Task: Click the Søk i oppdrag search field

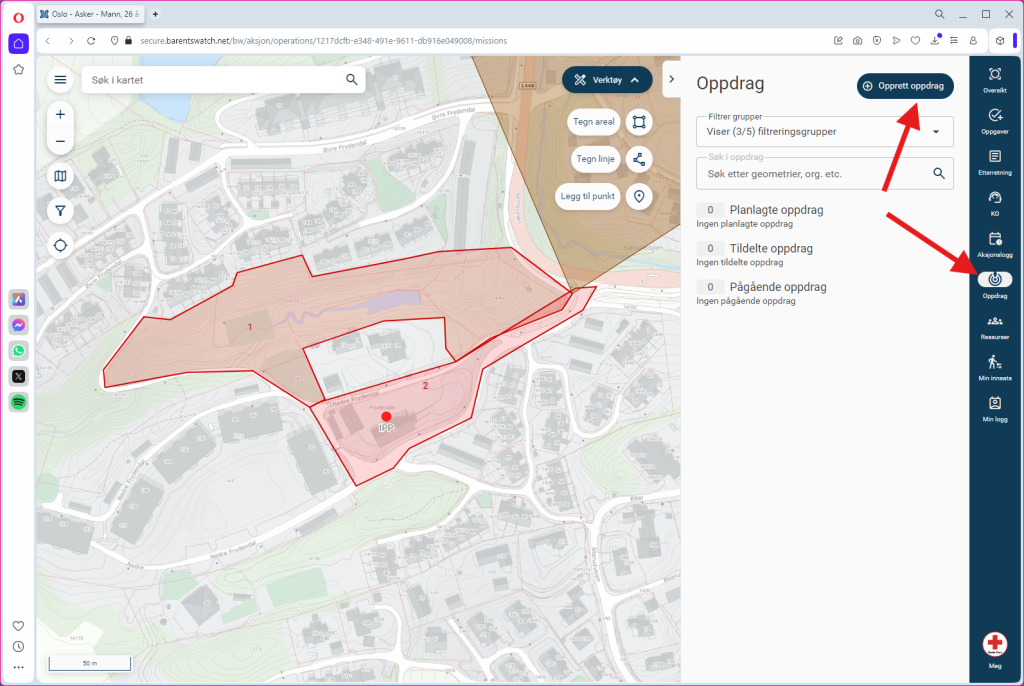Action: click(x=815, y=174)
